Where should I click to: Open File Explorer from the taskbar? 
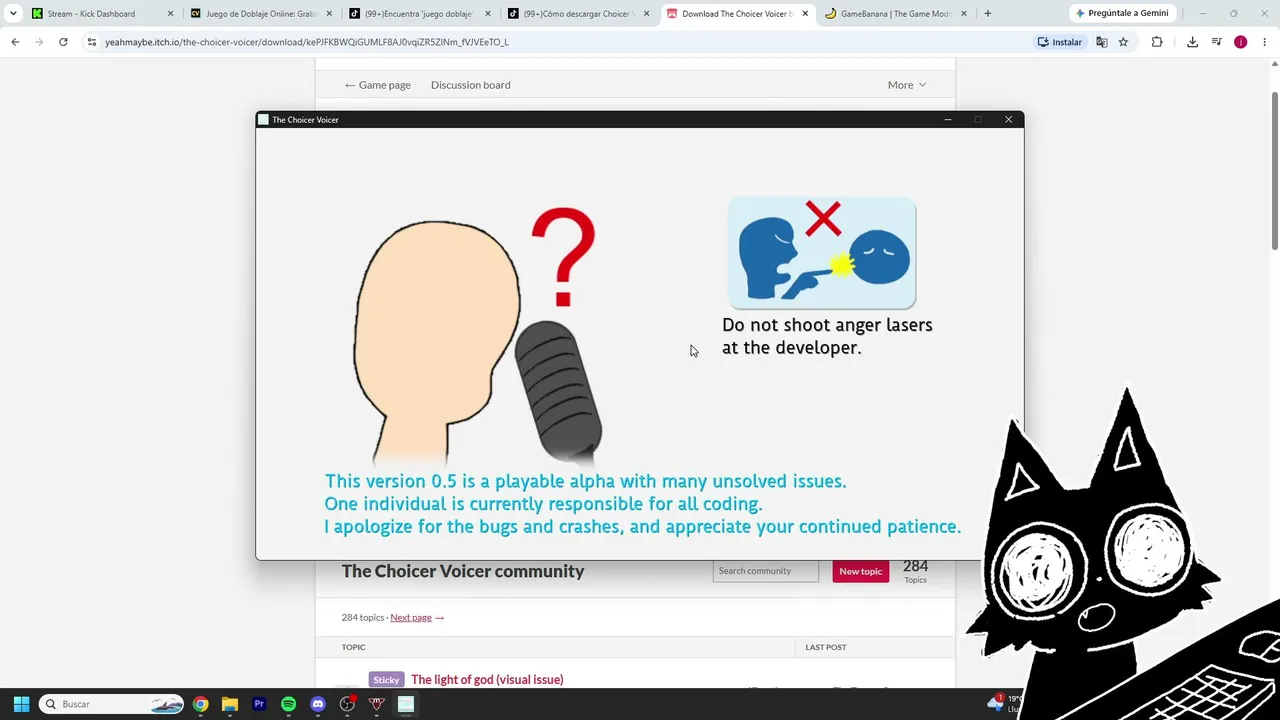click(229, 704)
